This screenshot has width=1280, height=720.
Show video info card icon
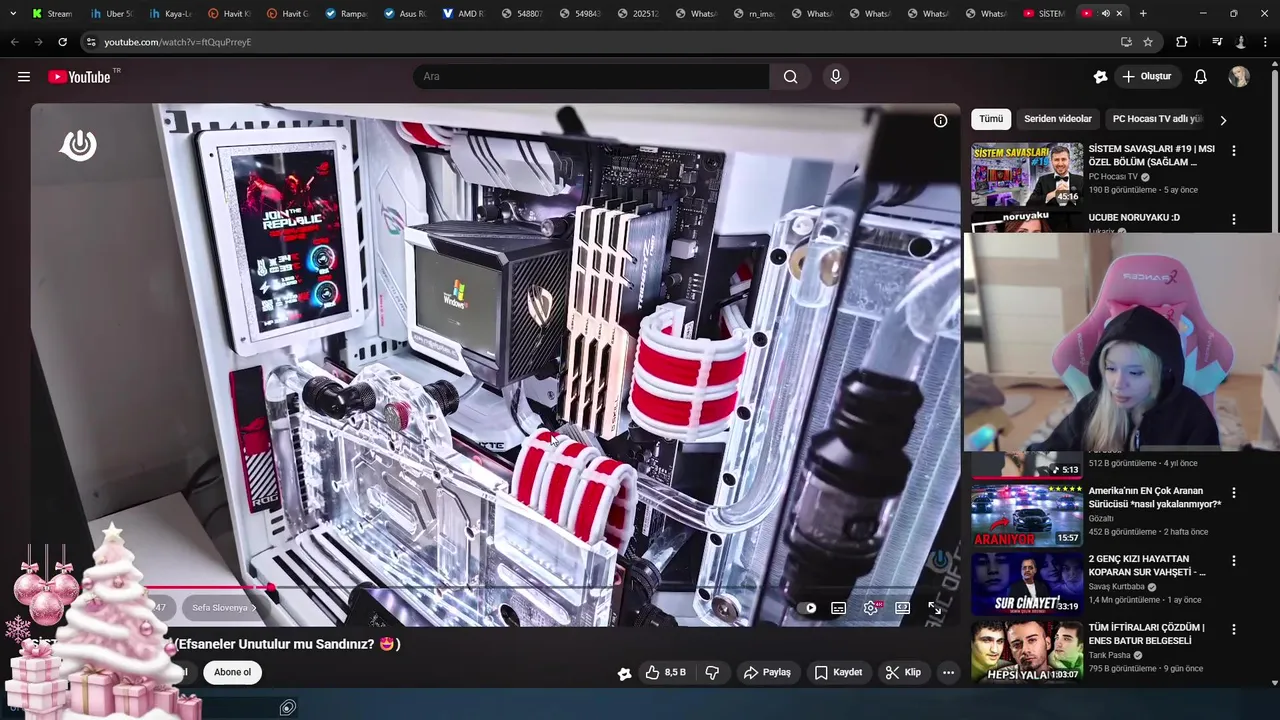coord(940,121)
